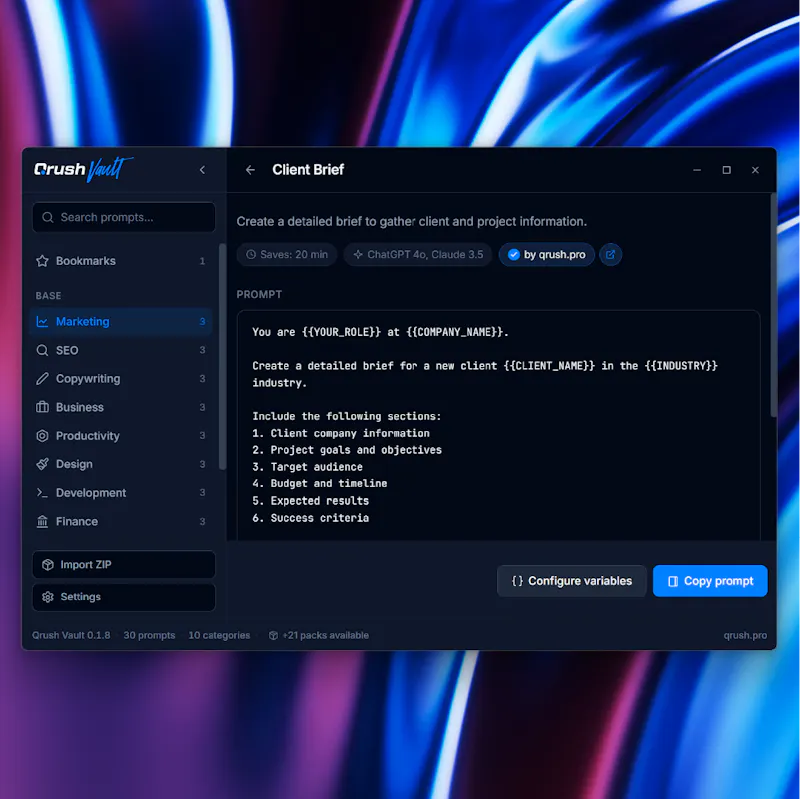Collapse the sidebar with the chevron arrow
Image resolution: width=800 pixels, height=799 pixels.
click(x=203, y=170)
